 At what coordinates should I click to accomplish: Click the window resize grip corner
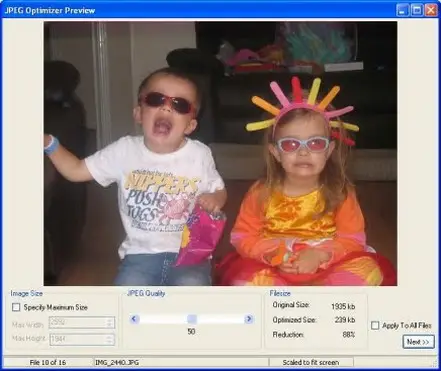pos(435,363)
